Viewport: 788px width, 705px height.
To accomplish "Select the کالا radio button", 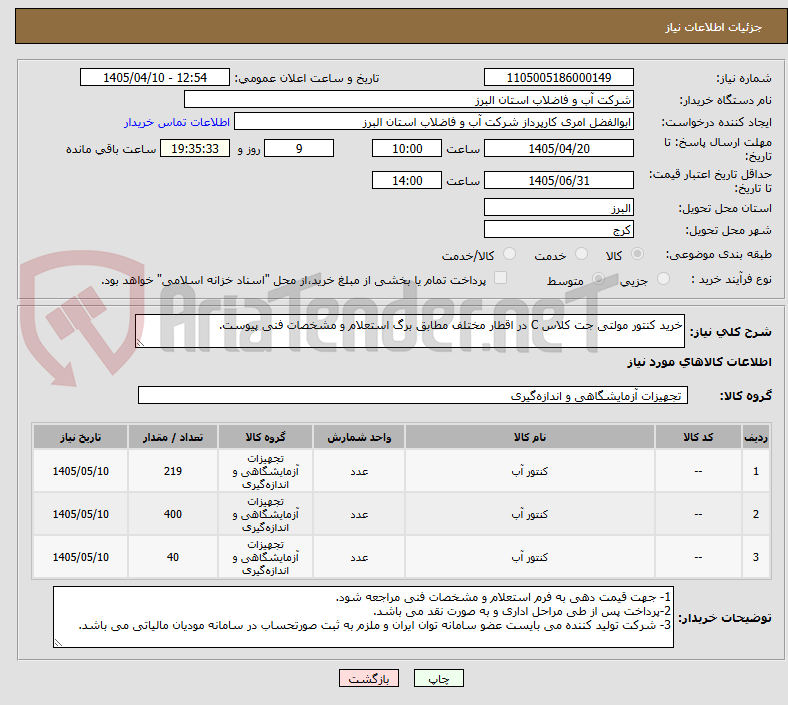I will click(x=637, y=254).
